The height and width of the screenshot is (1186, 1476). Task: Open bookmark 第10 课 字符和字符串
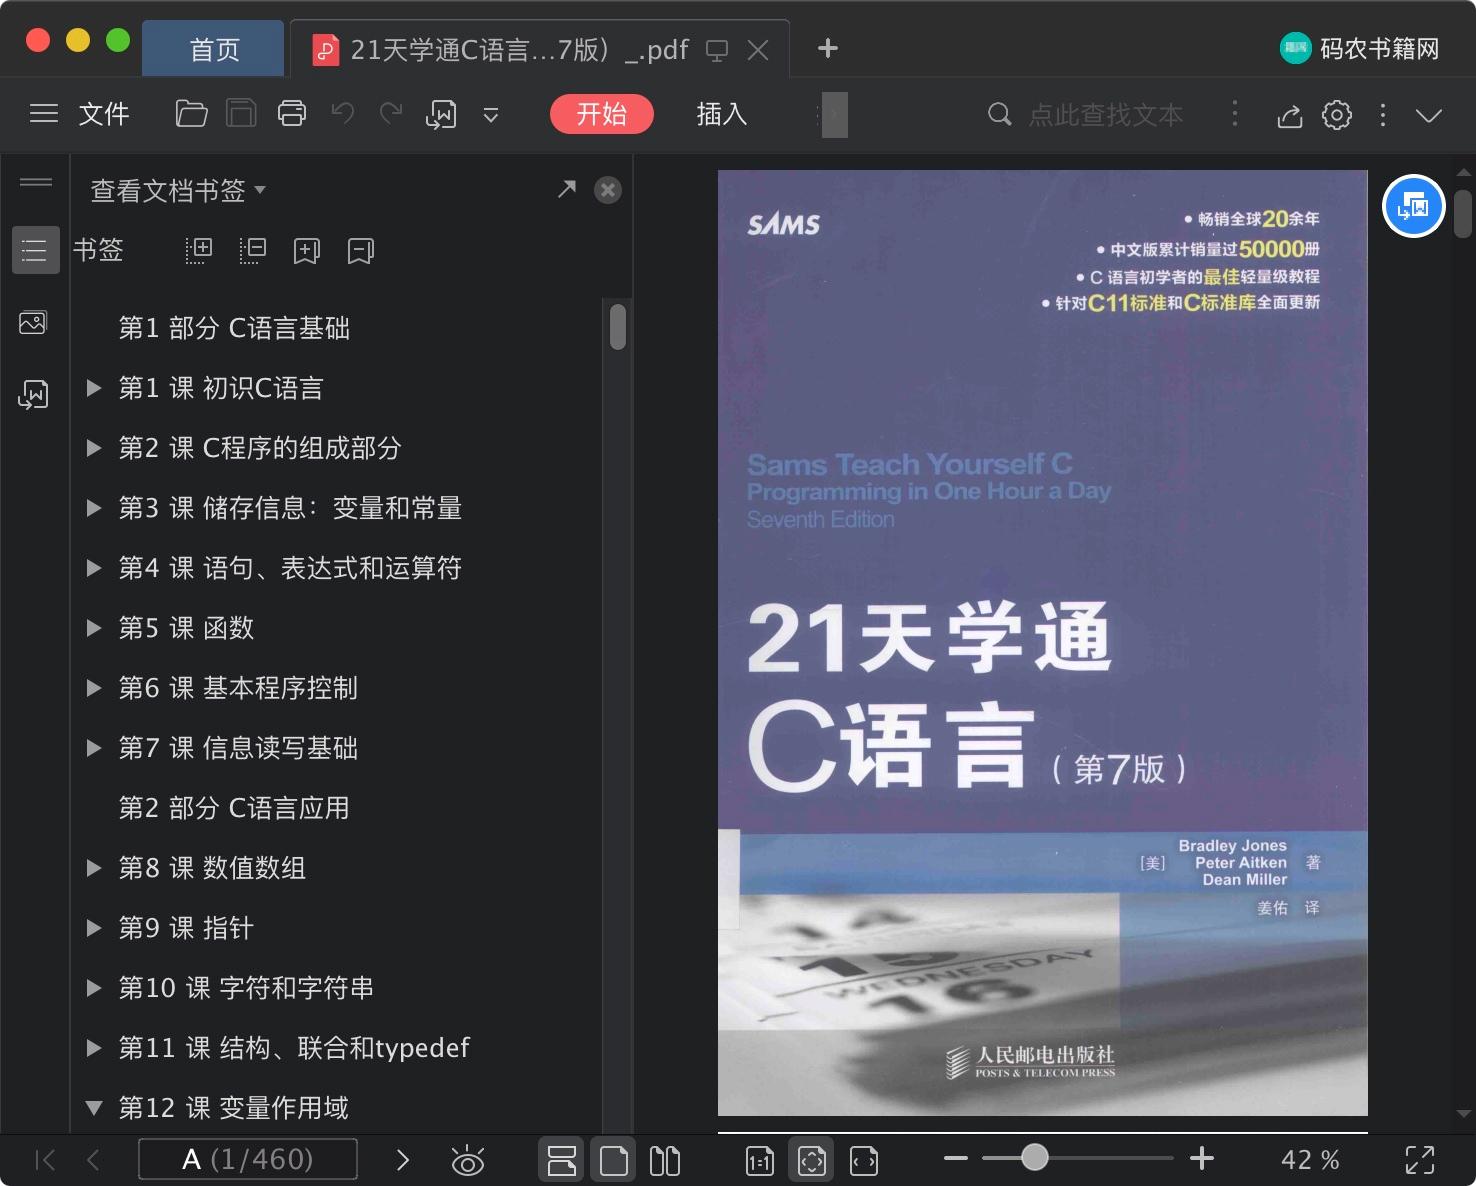(x=246, y=988)
